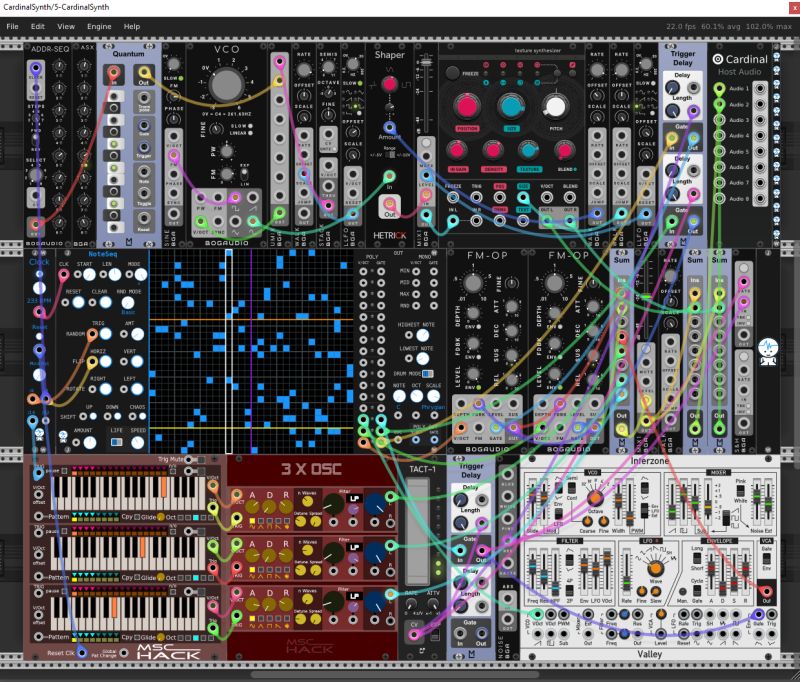Screen dimensions: 800x682
Task: Click texture synthesizer IN L jack
Action: click(453, 220)
